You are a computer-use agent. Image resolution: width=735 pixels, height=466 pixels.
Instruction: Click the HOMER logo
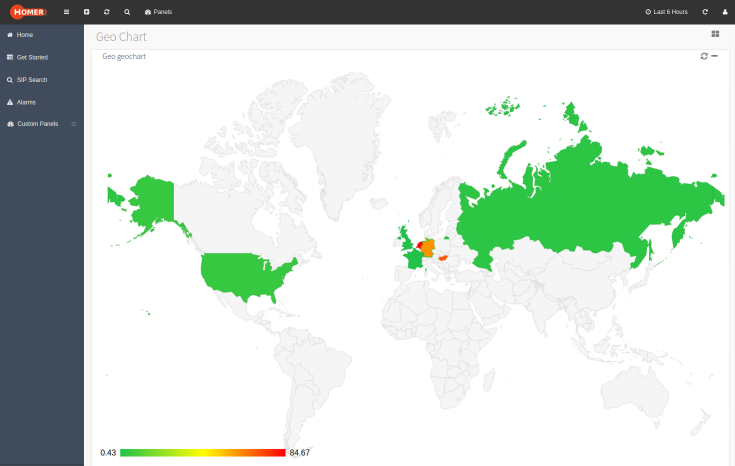click(28, 12)
